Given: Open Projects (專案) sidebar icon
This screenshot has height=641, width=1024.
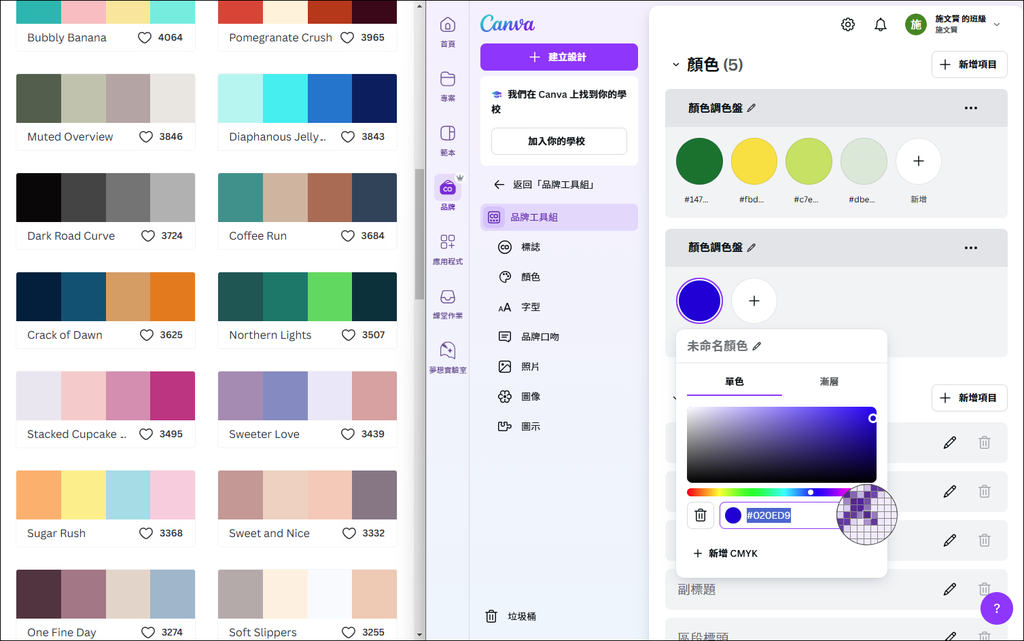Looking at the screenshot, I should point(447,86).
